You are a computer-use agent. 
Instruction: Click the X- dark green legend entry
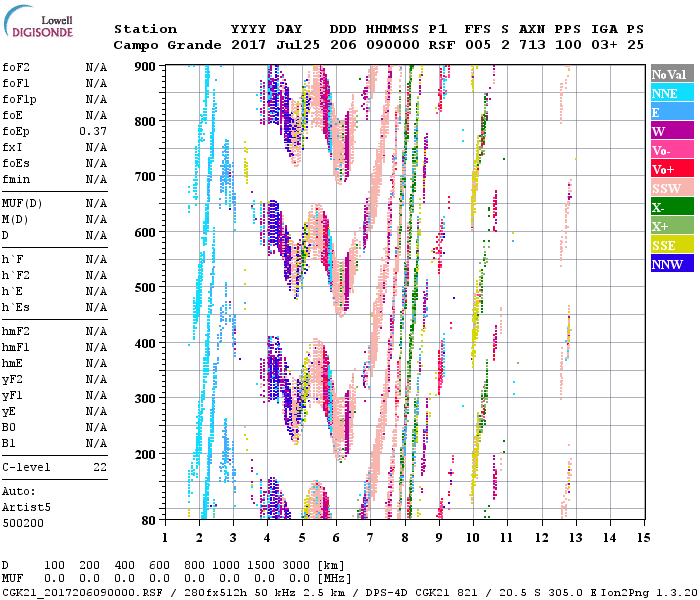(671, 207)
